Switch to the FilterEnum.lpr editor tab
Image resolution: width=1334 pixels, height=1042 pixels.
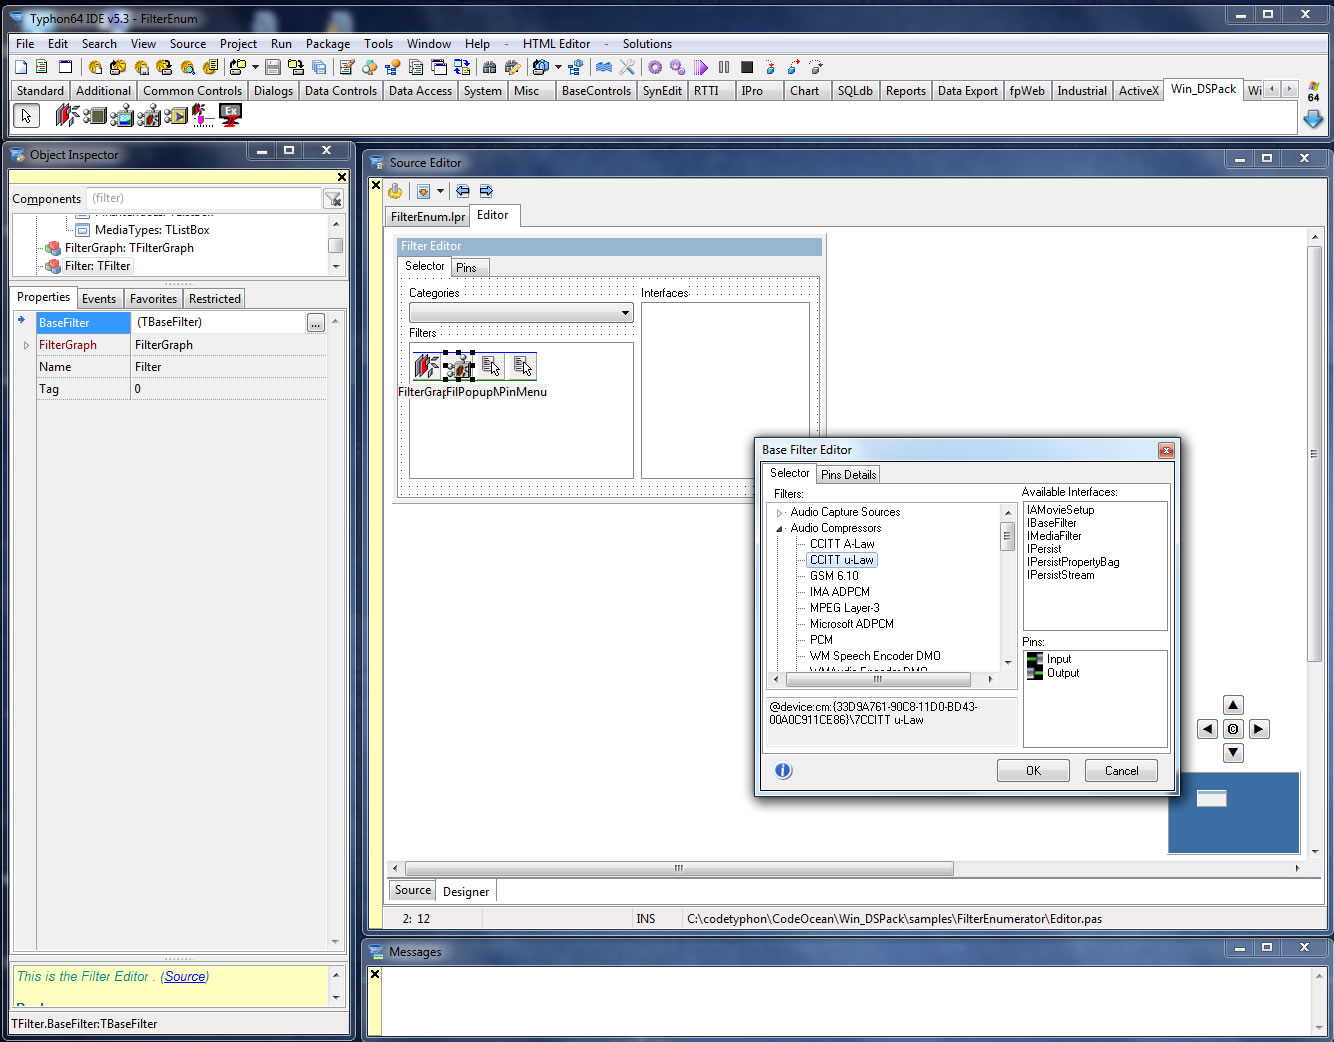tap(428, 217)
